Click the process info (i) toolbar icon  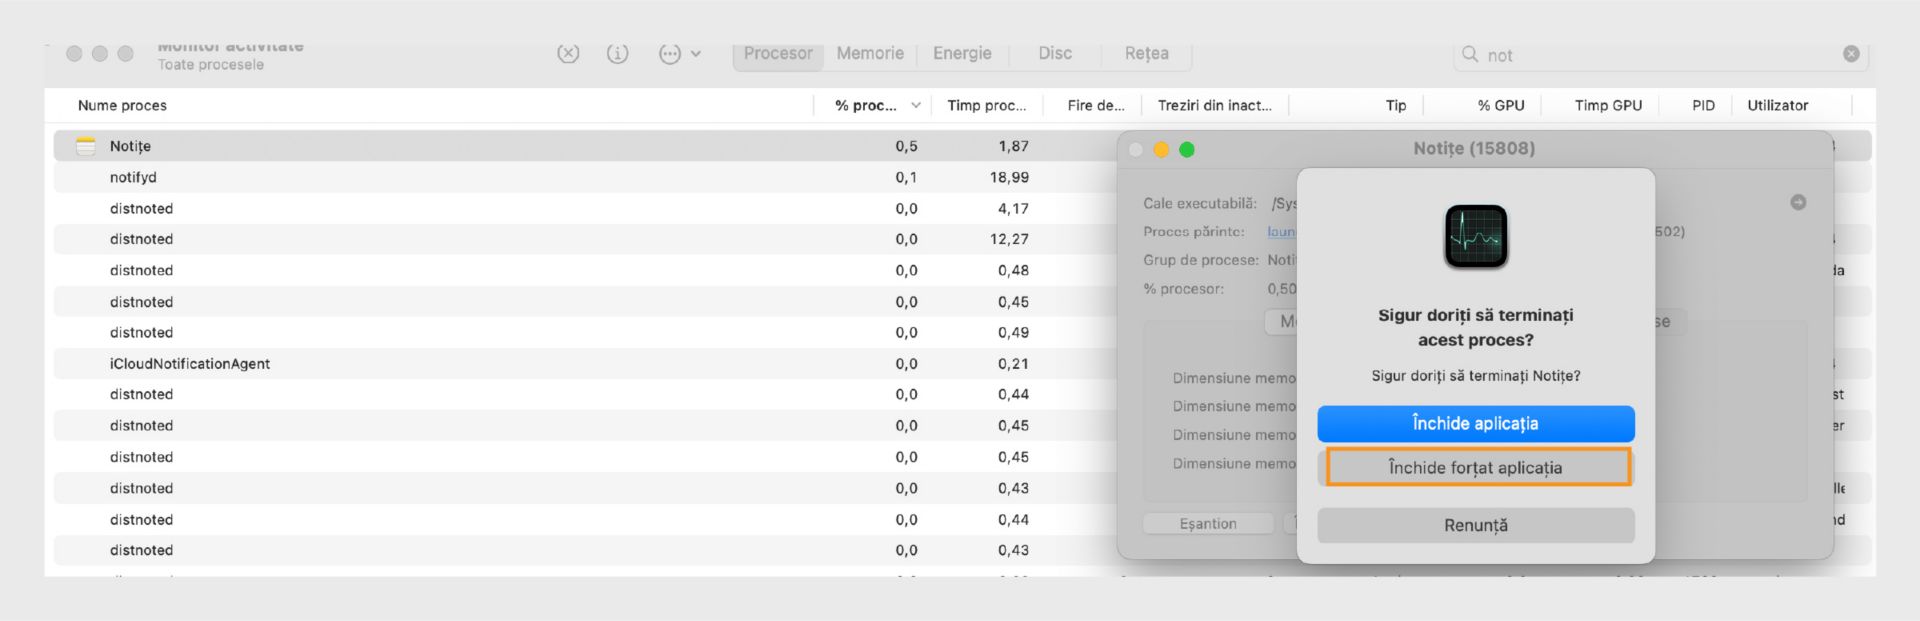618,54
